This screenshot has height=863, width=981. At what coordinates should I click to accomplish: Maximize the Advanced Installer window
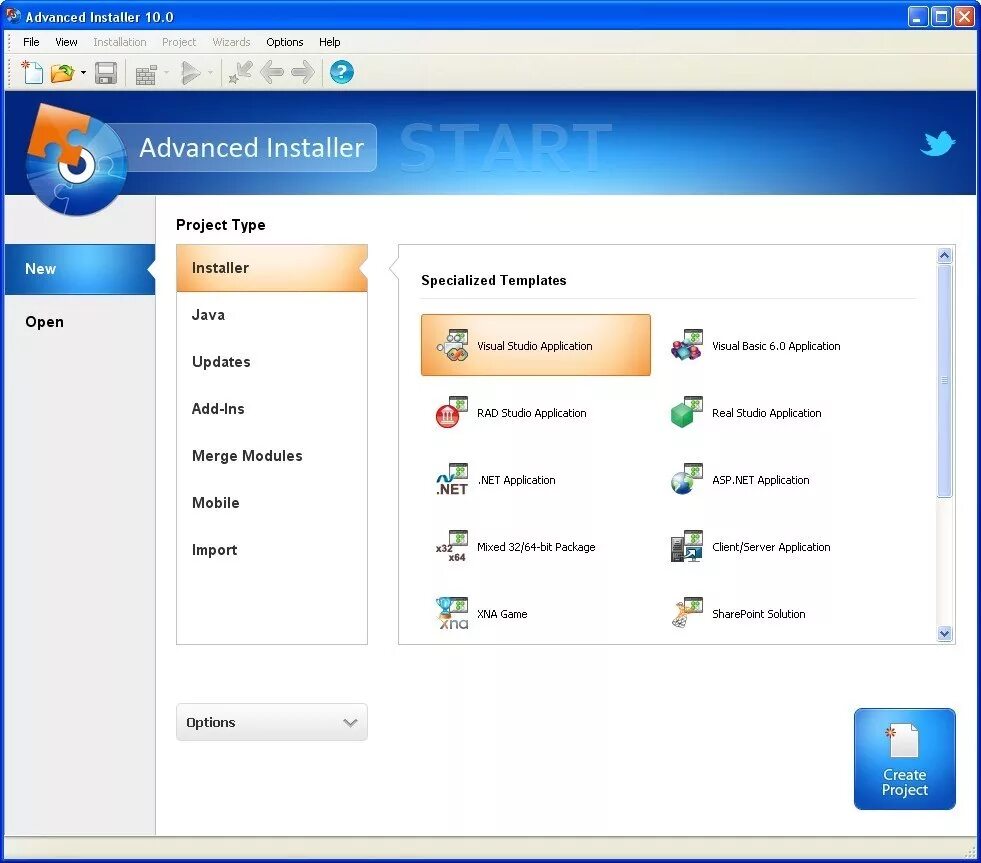(941, 16)
